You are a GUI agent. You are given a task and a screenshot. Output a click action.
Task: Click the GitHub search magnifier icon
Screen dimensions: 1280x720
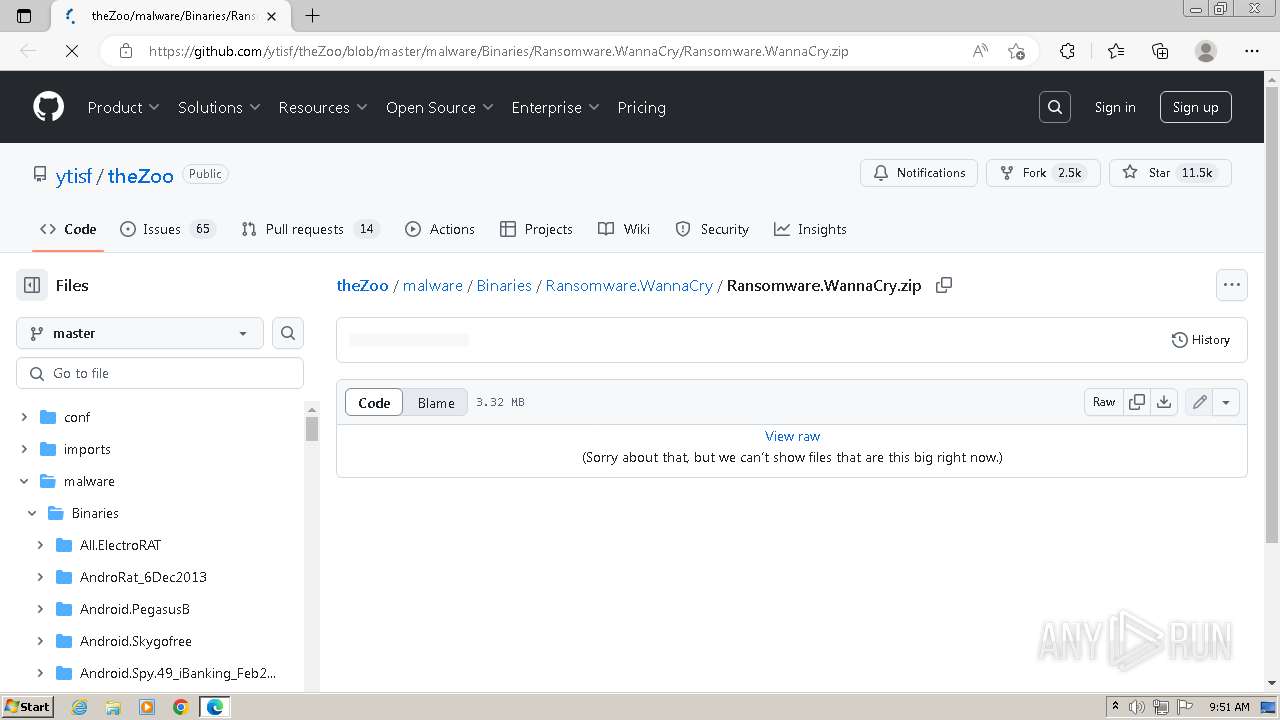[1055, 107]
